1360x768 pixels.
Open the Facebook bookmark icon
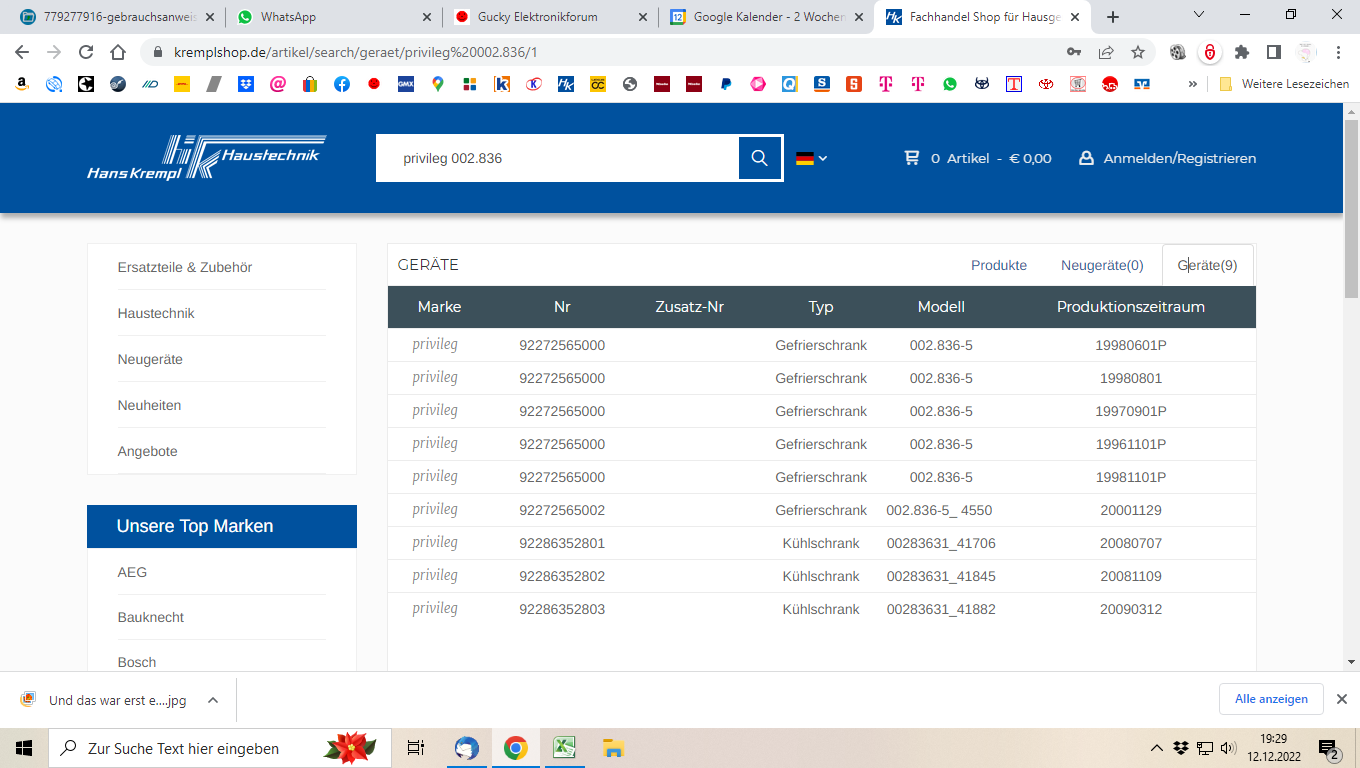click(342, 85)
